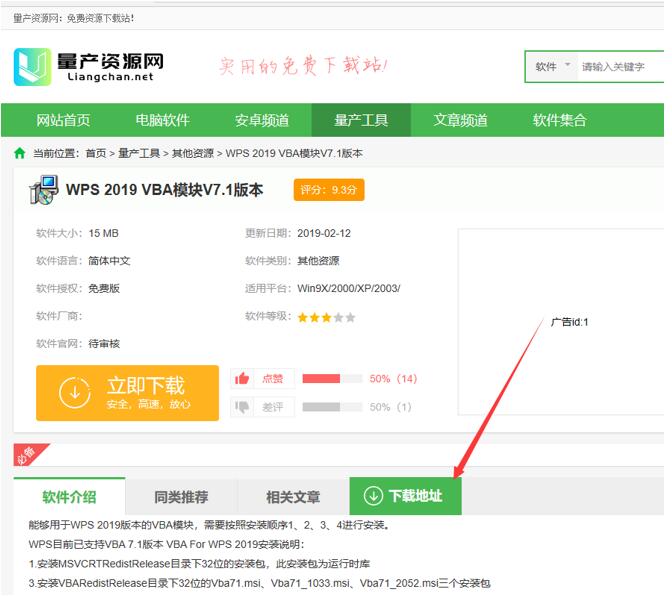Open the 软件 search category dropdown
The height and width of the screenshot is (596, 672).
pos(552,66)
